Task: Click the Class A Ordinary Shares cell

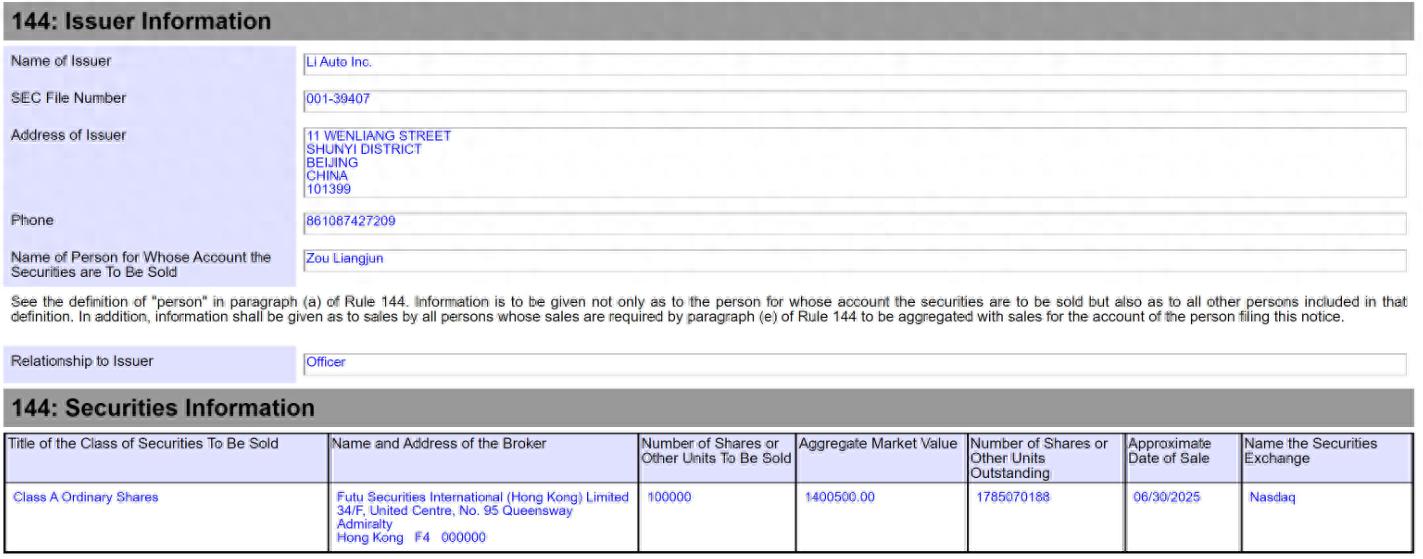Action: 86,497
